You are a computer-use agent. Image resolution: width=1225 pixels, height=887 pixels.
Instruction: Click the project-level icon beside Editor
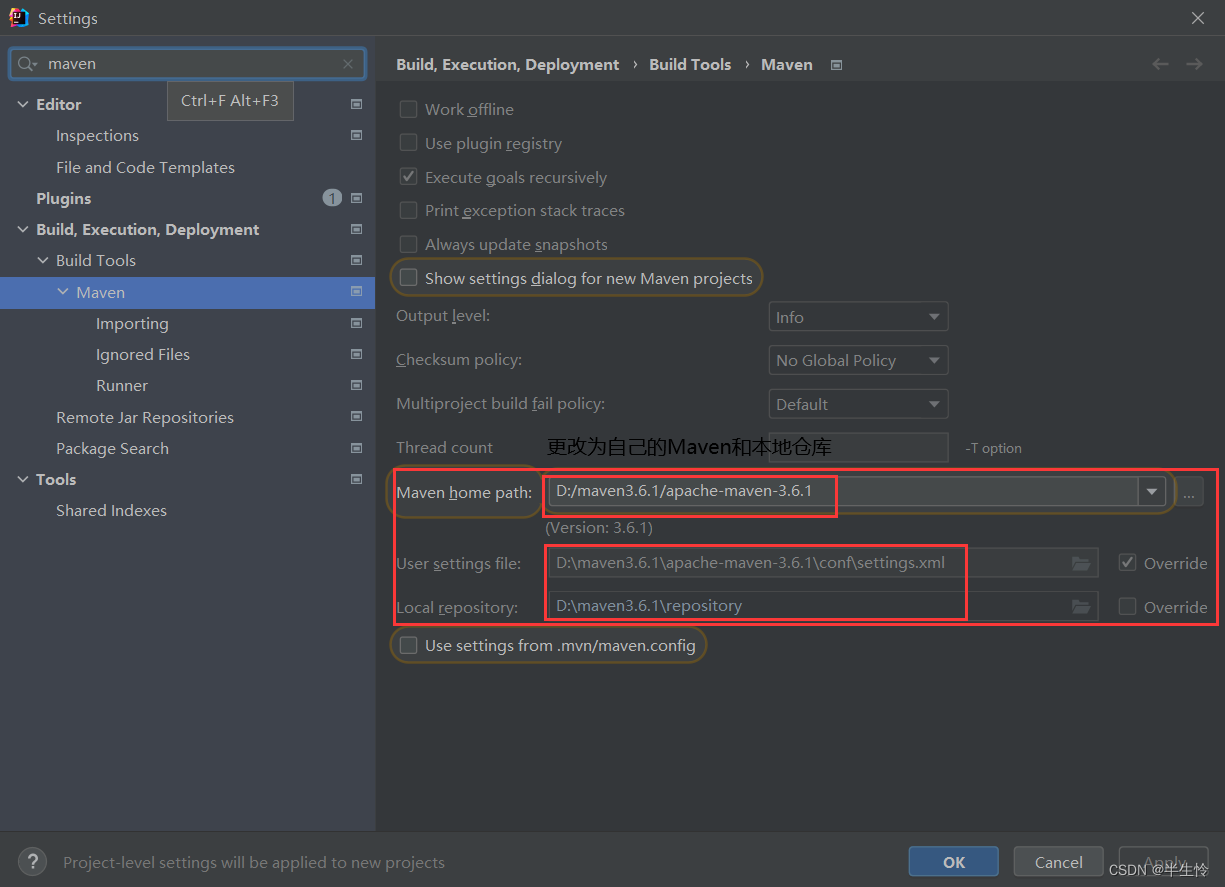click(x=357, y=104)
